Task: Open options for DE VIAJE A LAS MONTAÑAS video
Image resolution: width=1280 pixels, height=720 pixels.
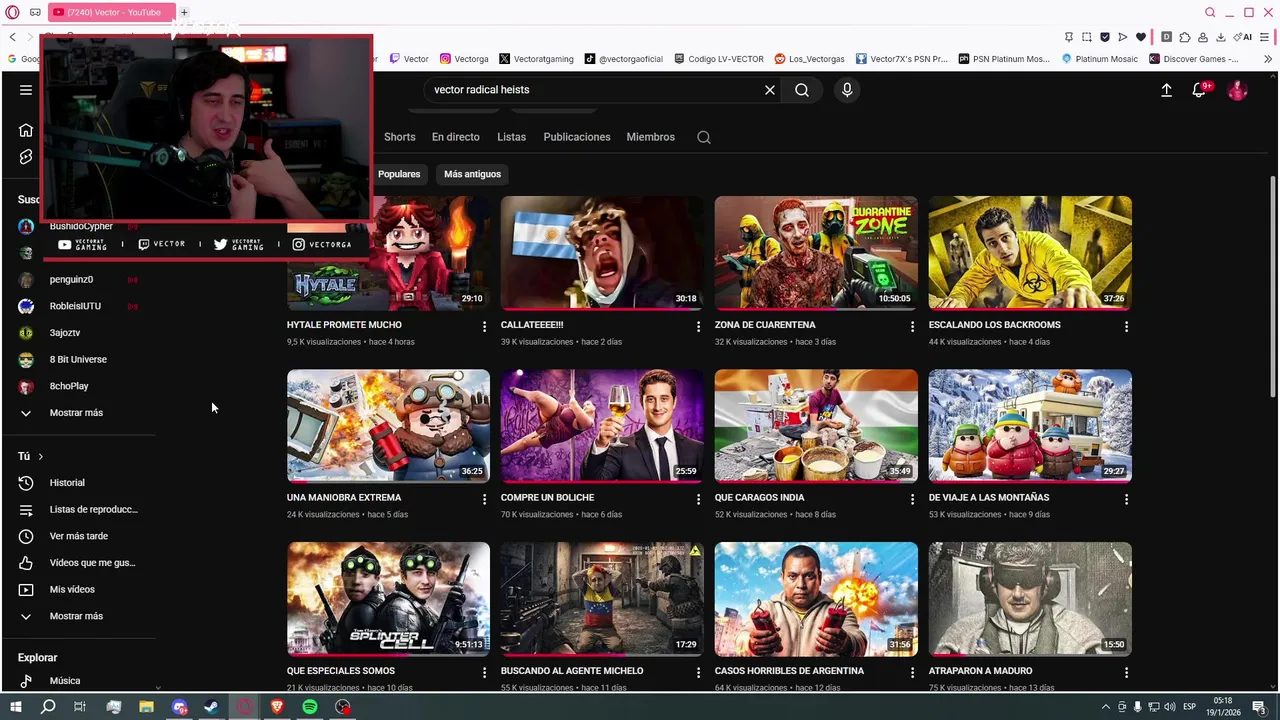Action: (1126, 499)
